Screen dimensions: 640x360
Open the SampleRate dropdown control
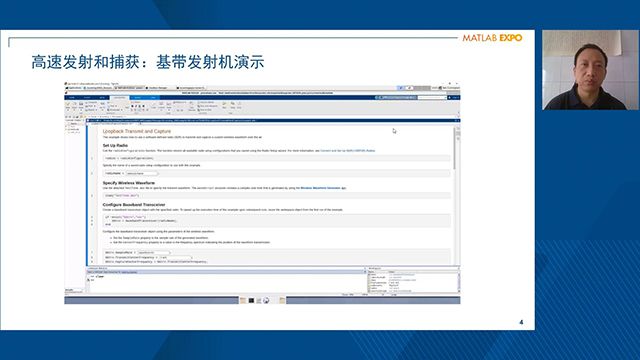pos(153,253)
